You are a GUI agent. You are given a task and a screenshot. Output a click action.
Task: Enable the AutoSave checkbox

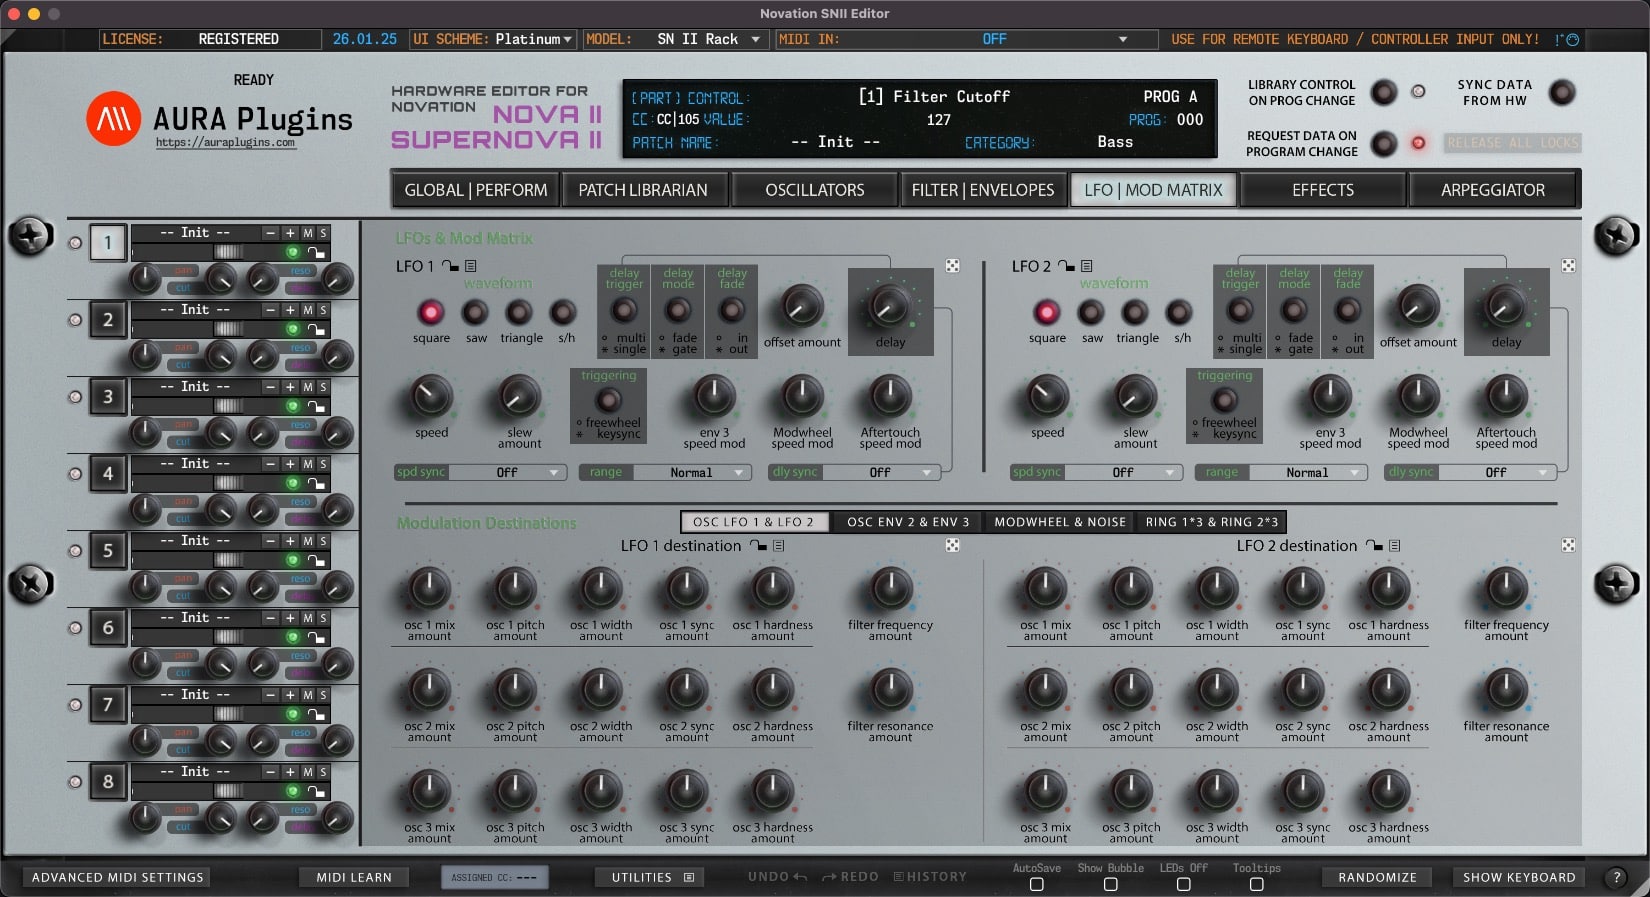click(1036, 884)
